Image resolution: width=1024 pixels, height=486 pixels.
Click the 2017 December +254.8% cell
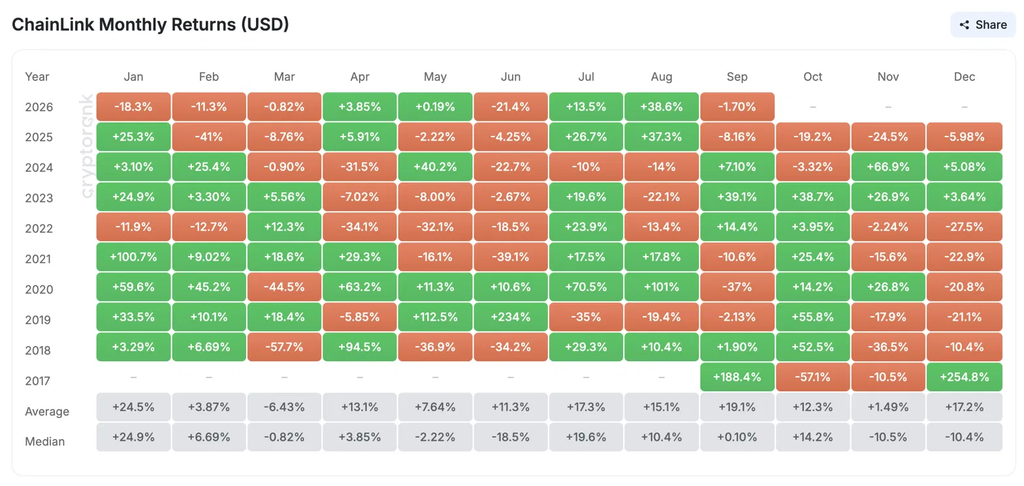(964, 377)
